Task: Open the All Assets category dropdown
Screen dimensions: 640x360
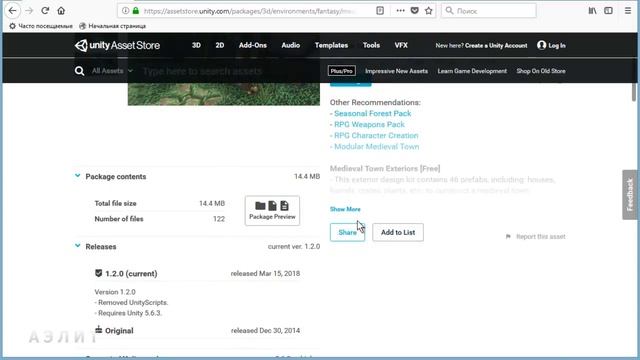Action: pyautogui.click(x=112, y=71)
